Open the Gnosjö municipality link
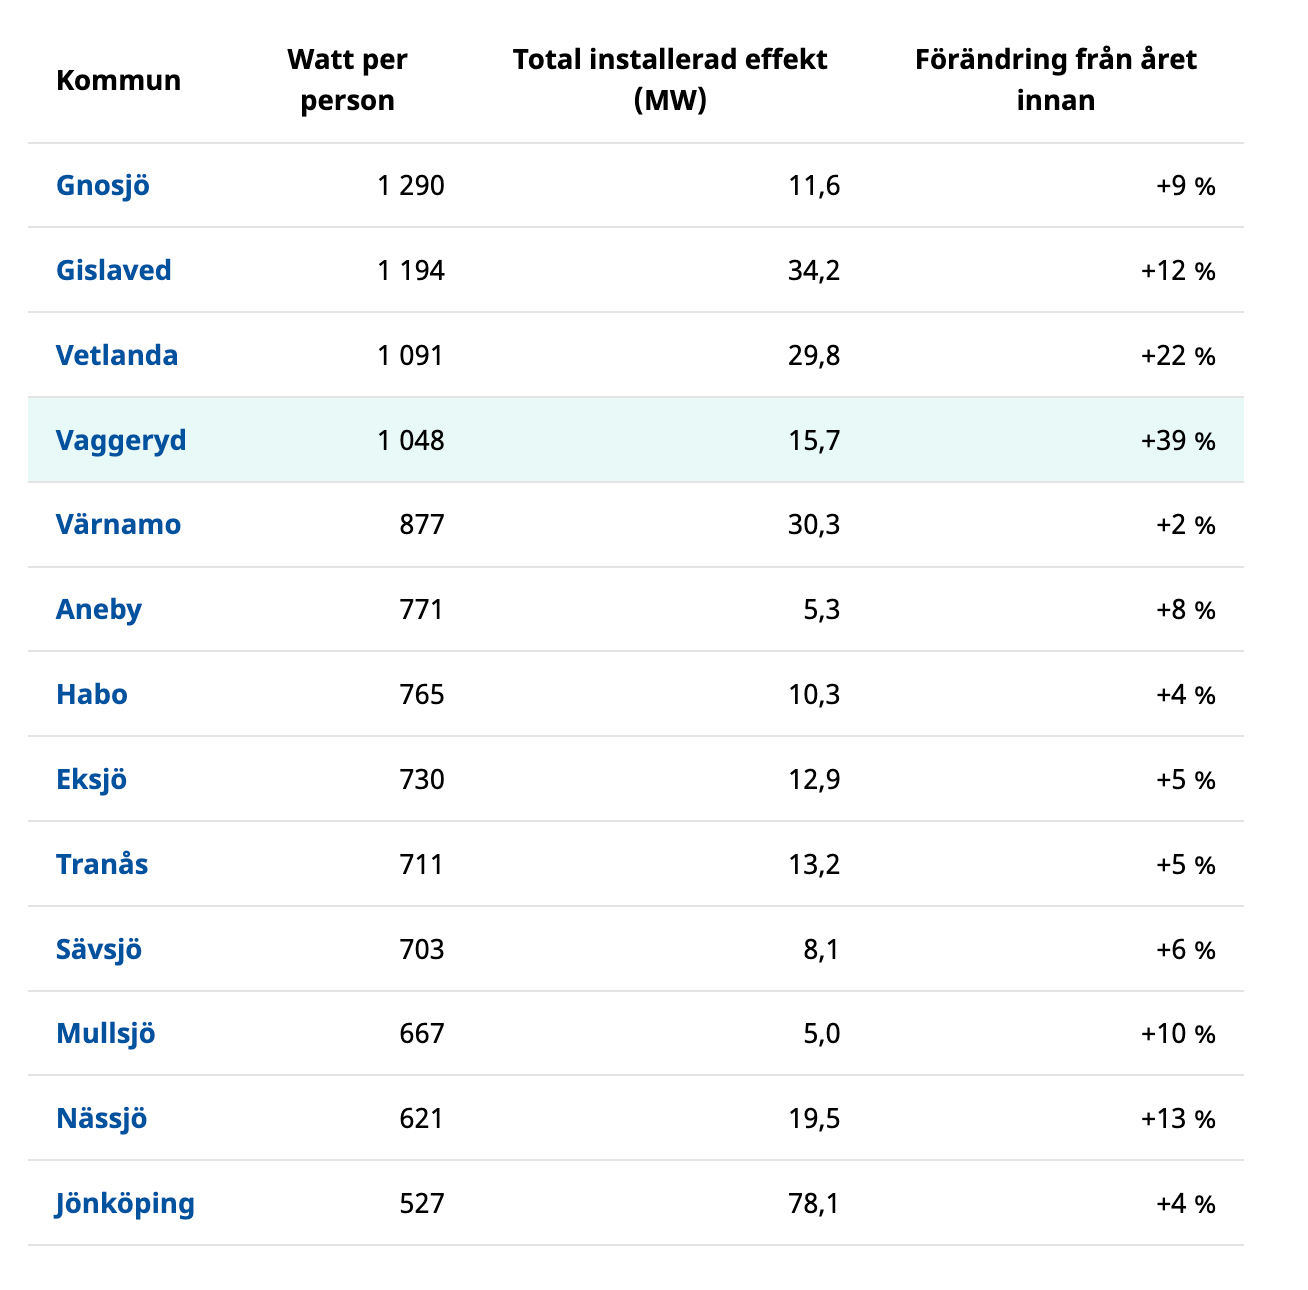Image resolution: width=1308 pixels, height=1290 pixels. (103, 186)
